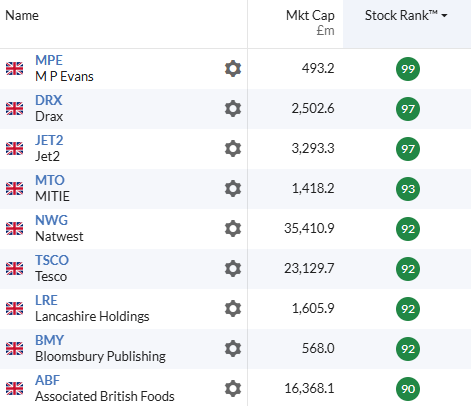Select the company name Jet2

[x=47, y=157]
